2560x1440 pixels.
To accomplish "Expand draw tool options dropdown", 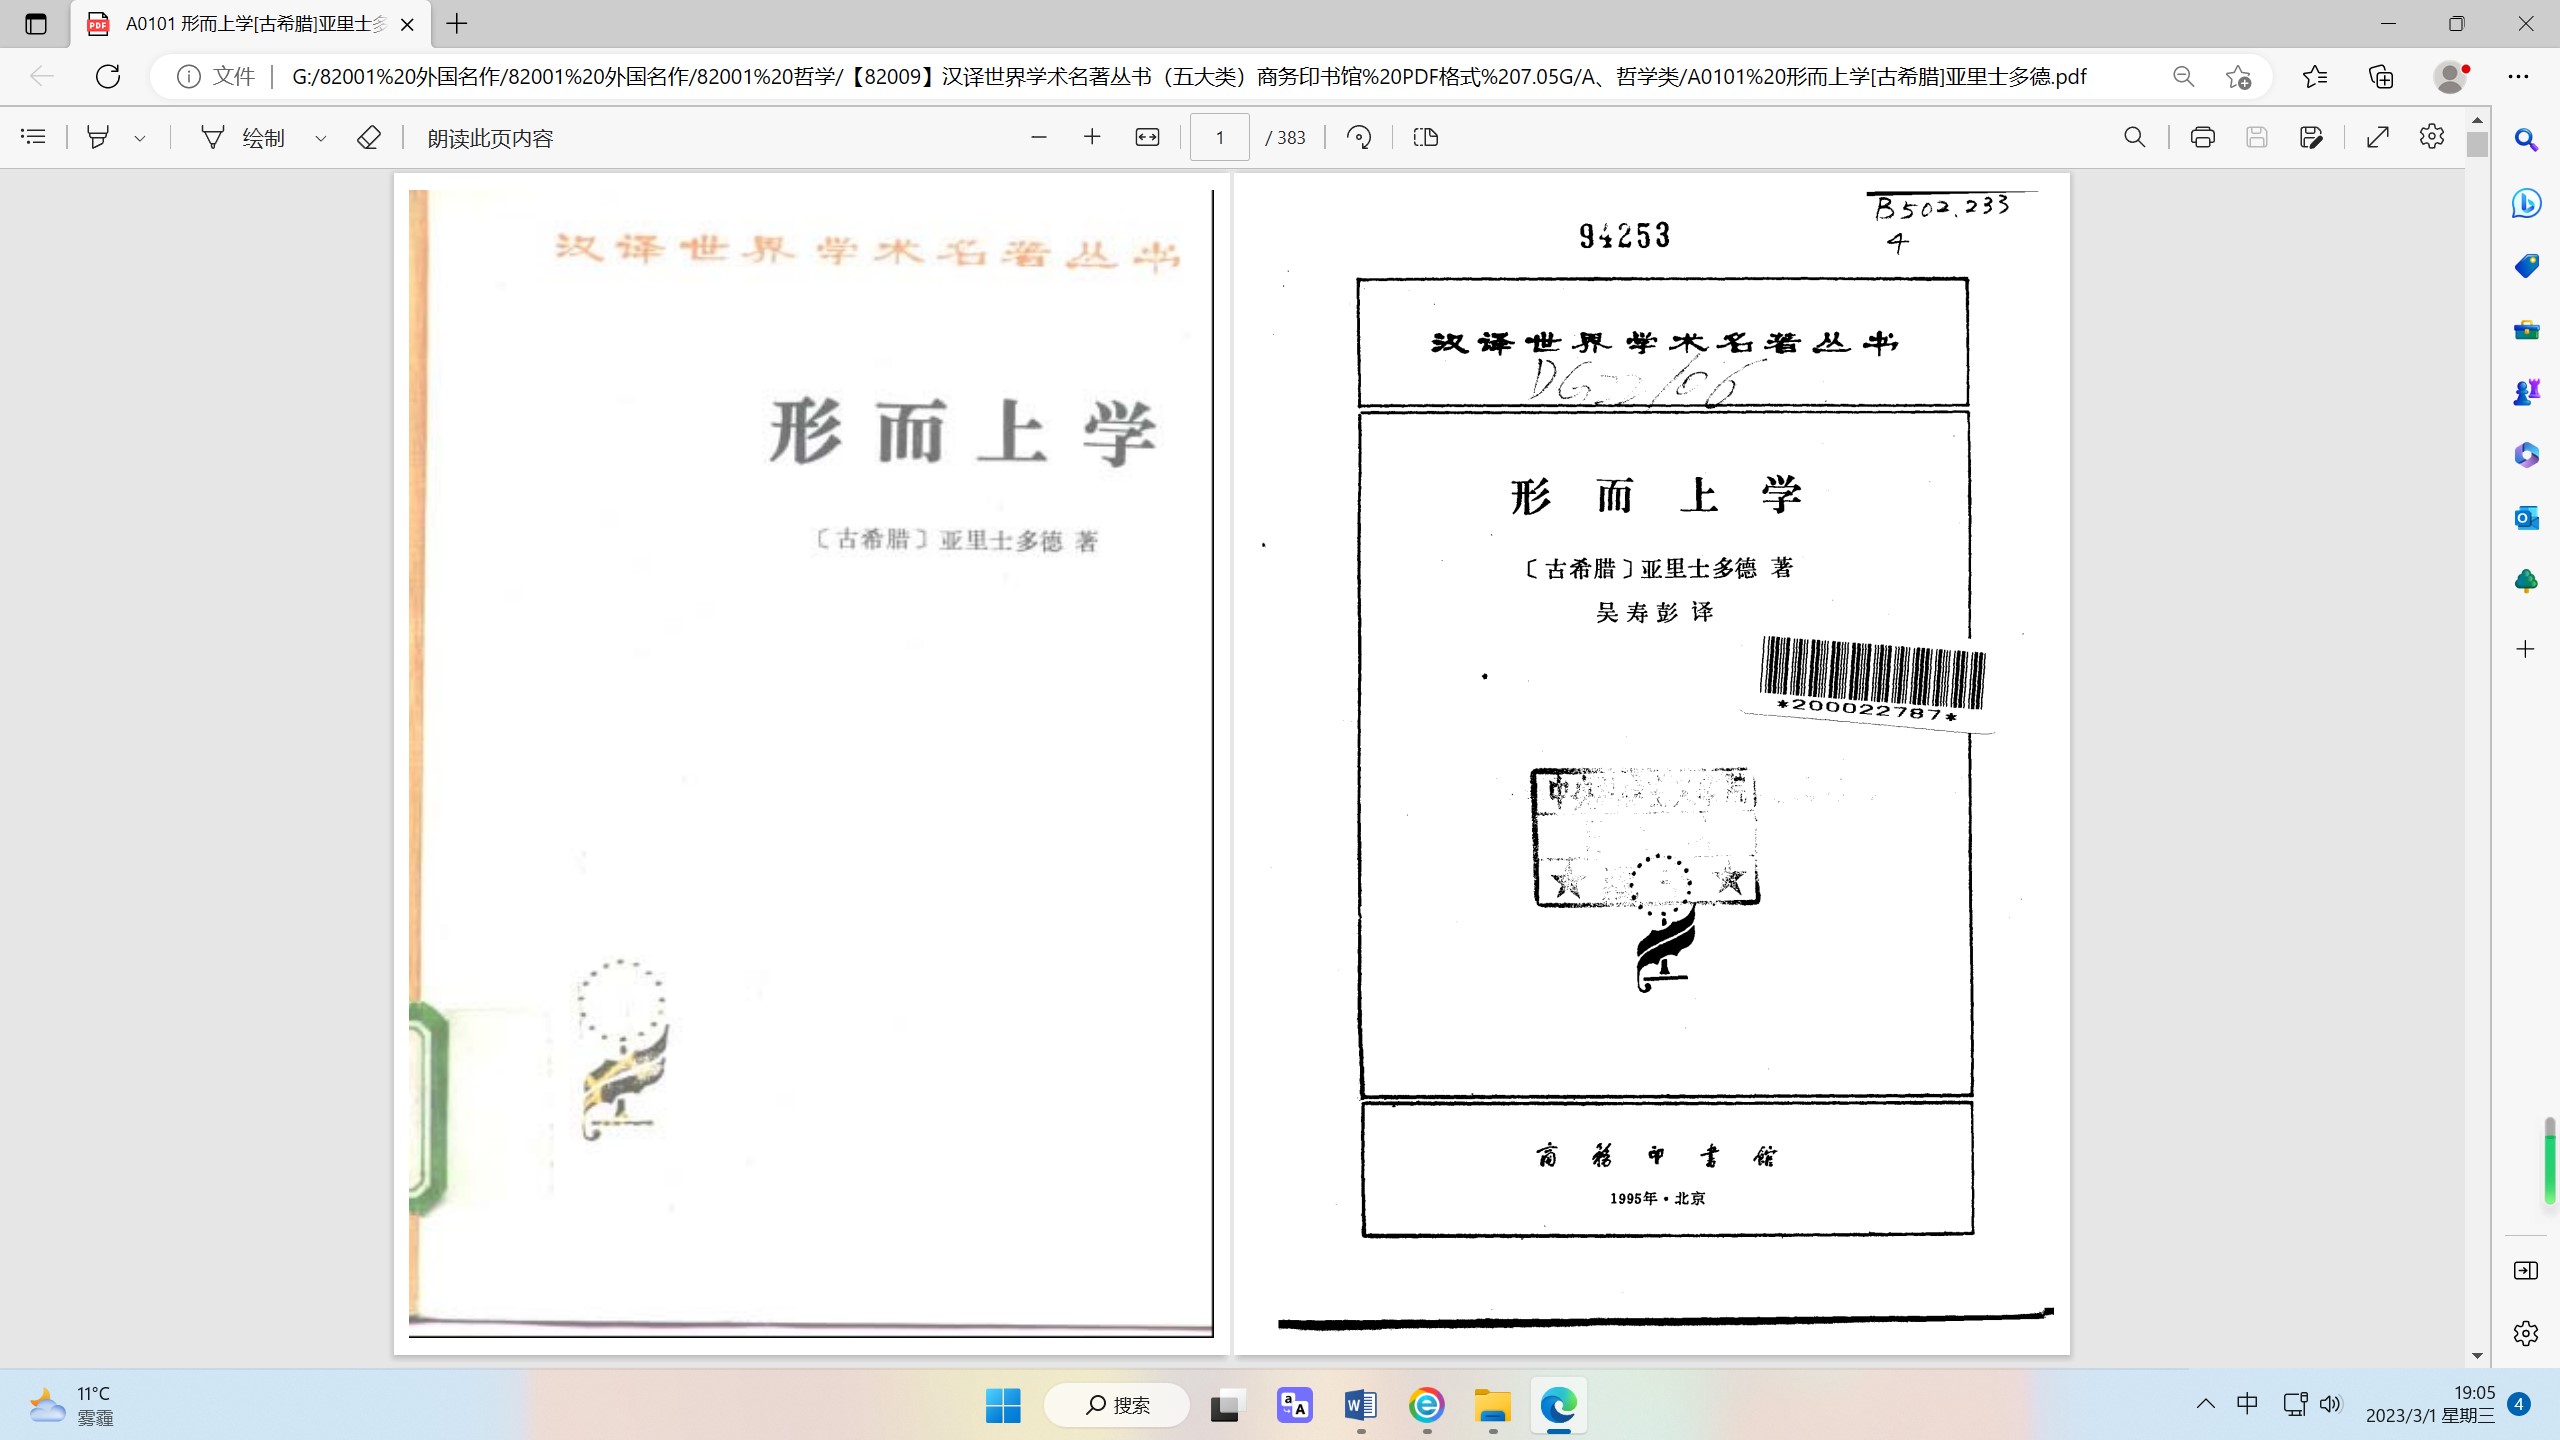I will click(320, 138).
